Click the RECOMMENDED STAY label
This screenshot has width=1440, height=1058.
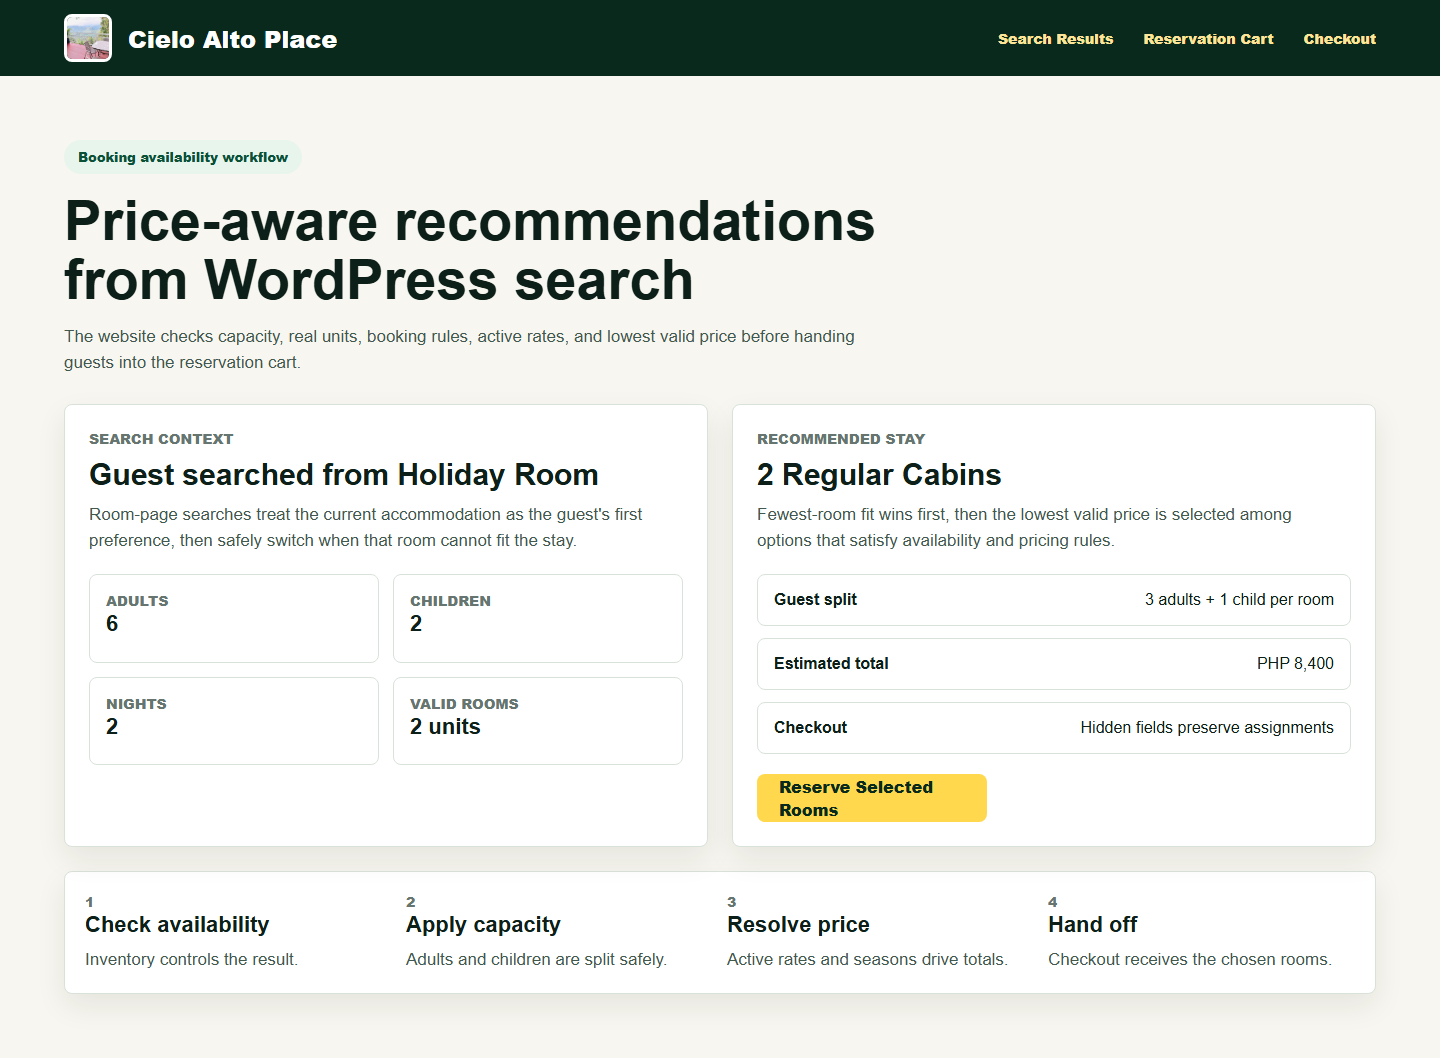point(841,439)
